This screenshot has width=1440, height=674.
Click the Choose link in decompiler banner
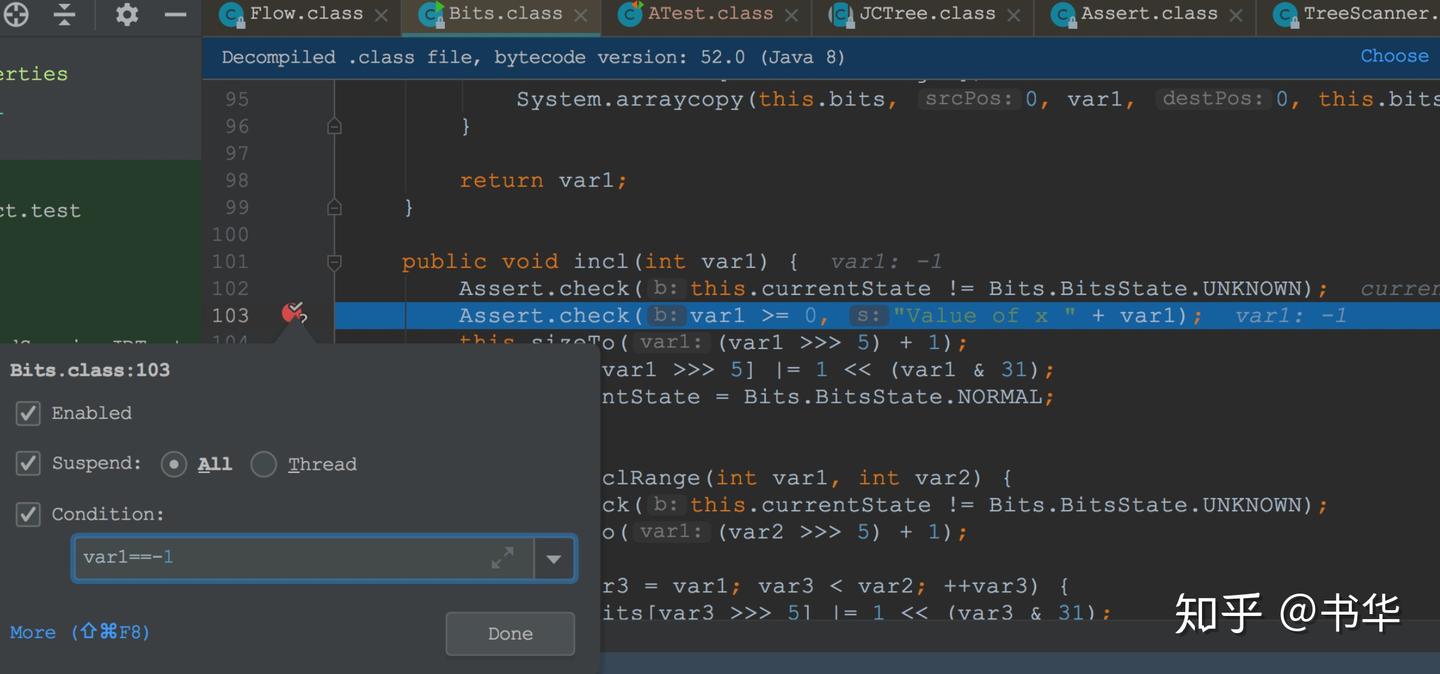1394,56
